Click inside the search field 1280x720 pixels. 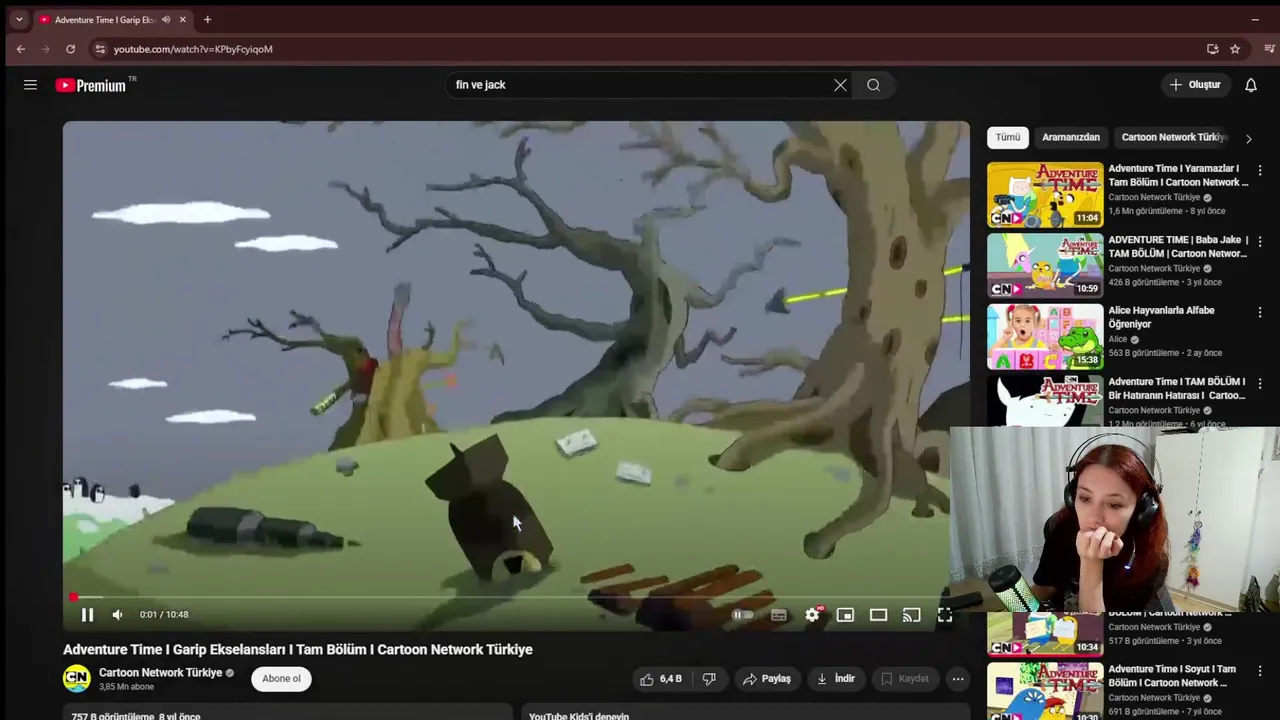(x=640, y=85)
